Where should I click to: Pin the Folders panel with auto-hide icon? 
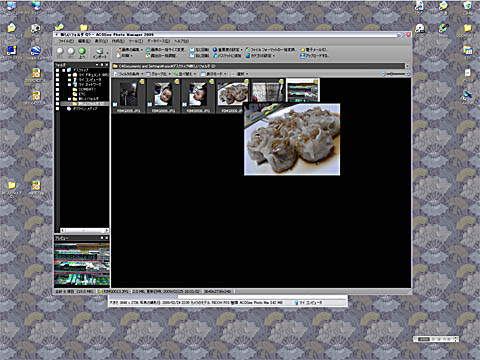pos(102,65)
